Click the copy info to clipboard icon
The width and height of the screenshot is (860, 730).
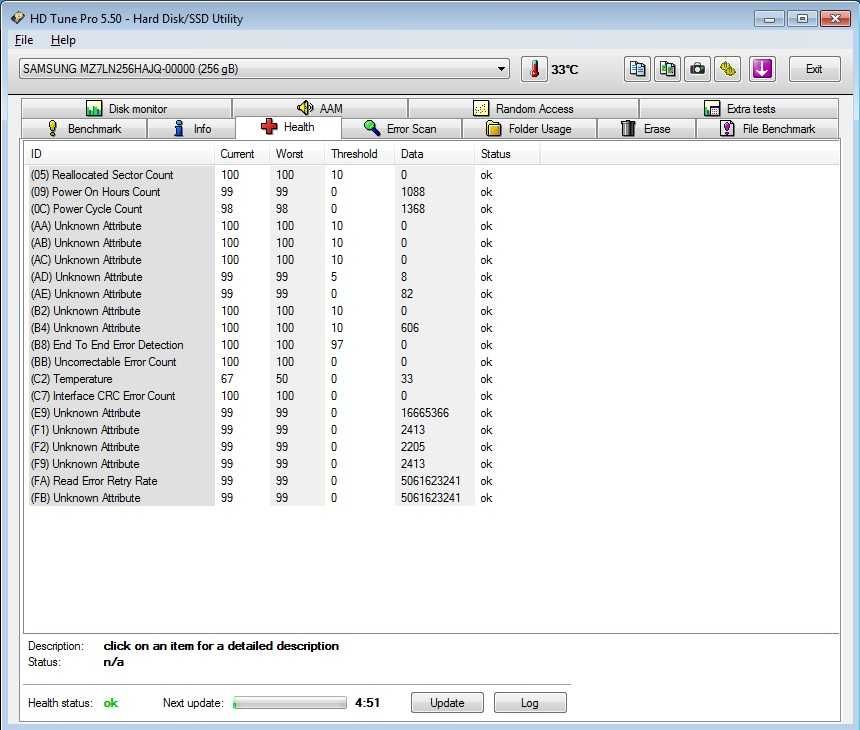[637, 69]
